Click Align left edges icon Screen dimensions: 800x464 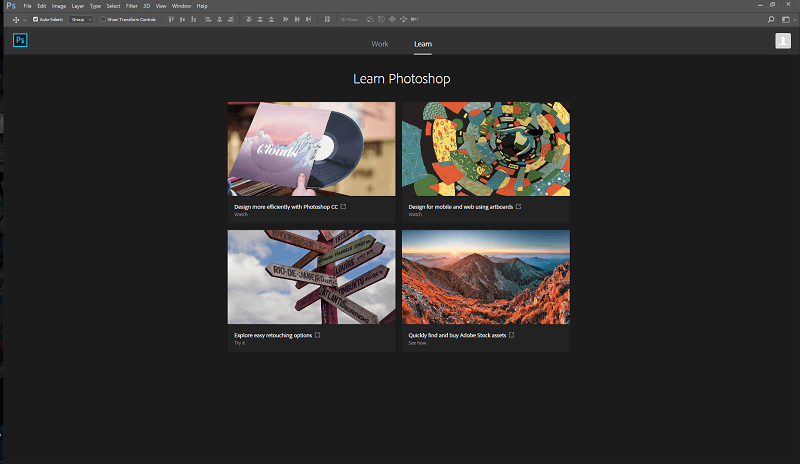208,19
